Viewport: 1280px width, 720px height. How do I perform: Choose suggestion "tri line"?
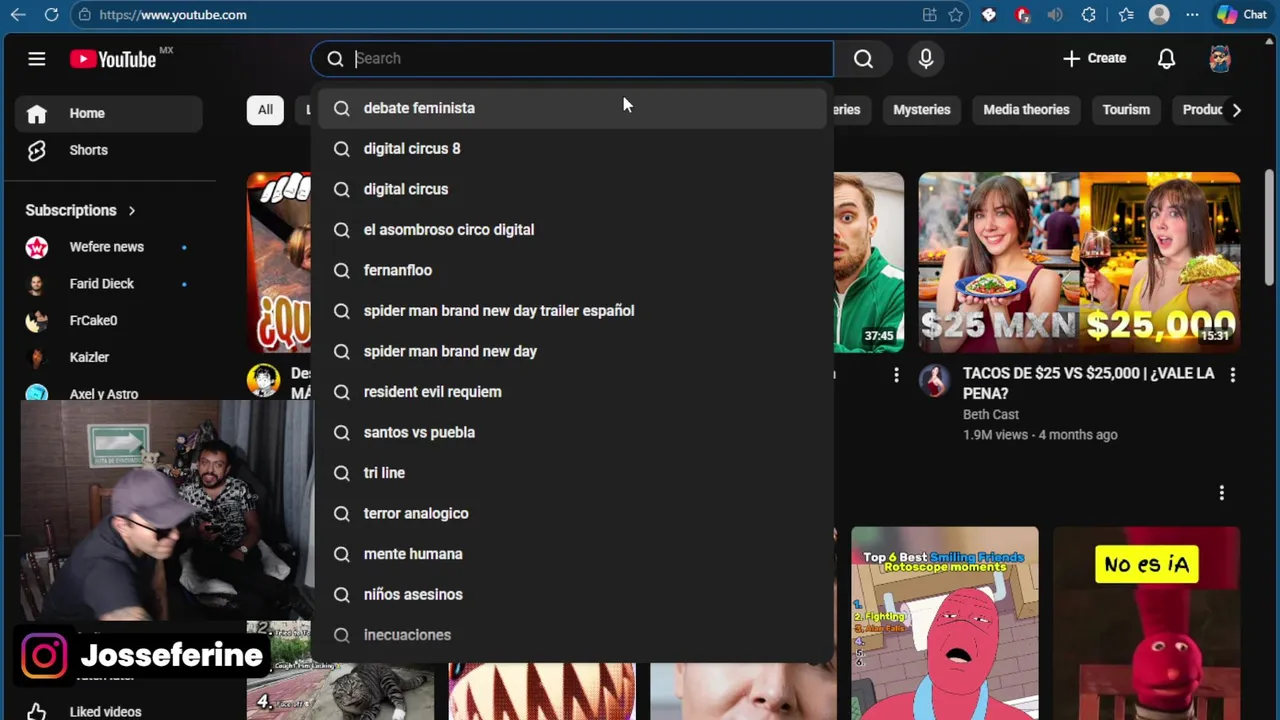(x=572, y=473)
